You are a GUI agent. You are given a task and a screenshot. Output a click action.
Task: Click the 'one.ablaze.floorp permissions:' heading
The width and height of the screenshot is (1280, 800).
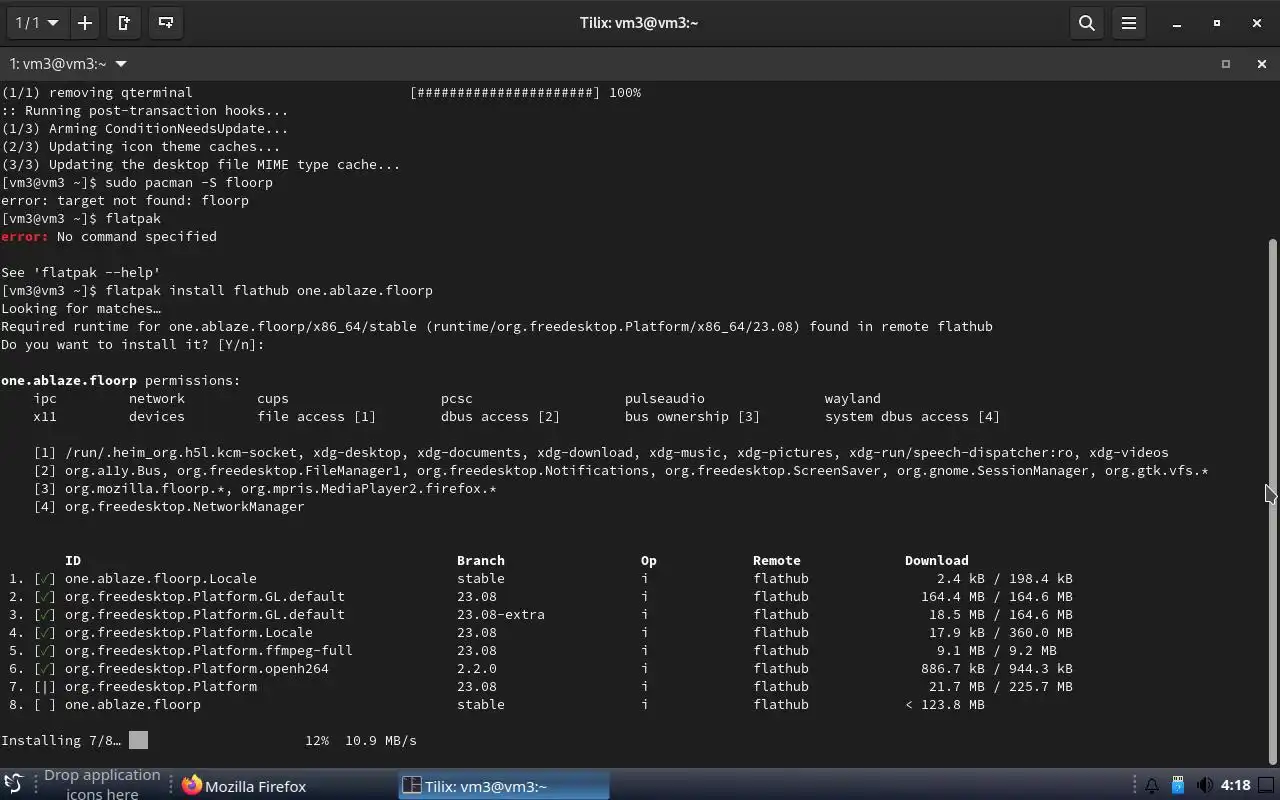[x=121, y=380]
